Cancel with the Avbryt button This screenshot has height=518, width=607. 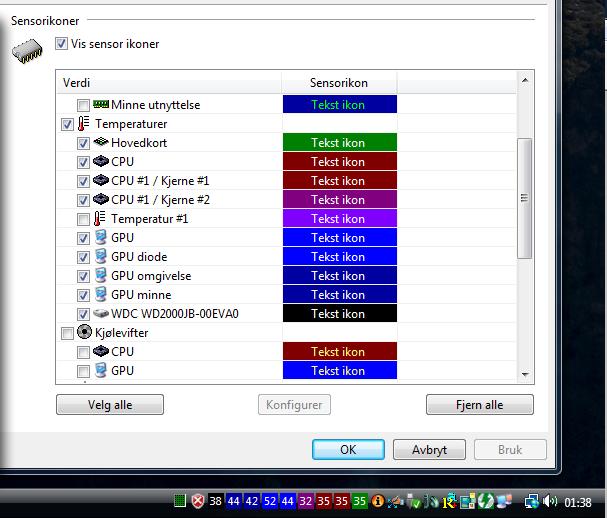point(429,449)
